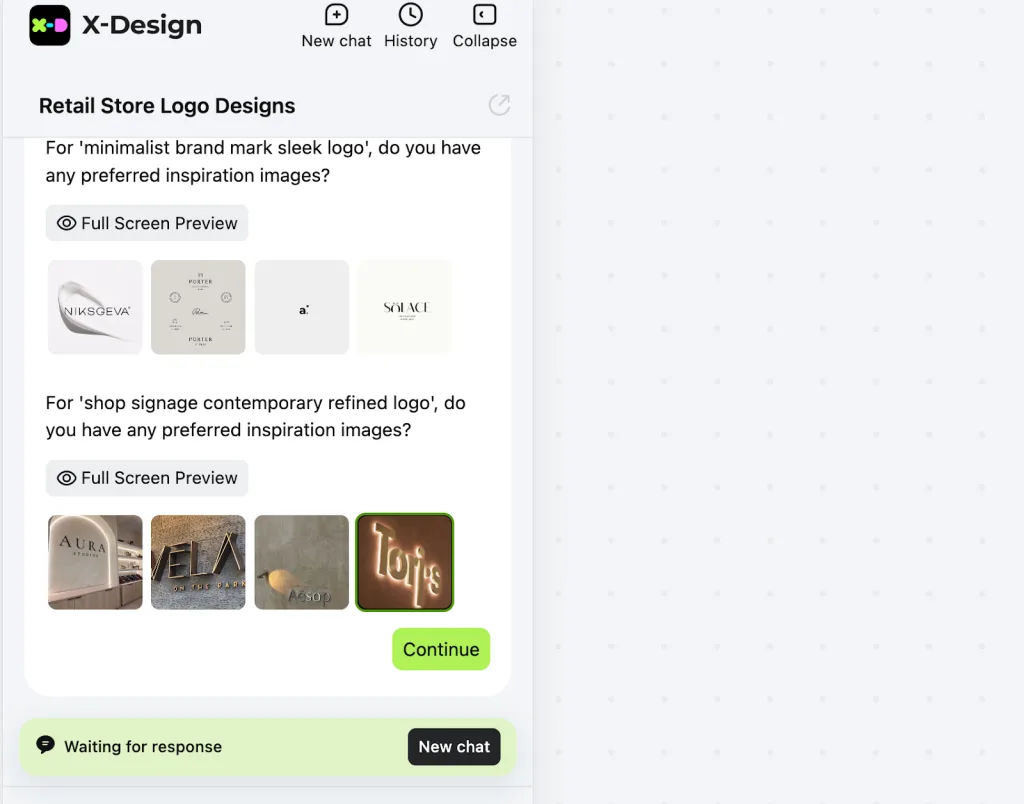
Task: Open Full Screen Preview for shop signage
Action: (x=147, y=478)
